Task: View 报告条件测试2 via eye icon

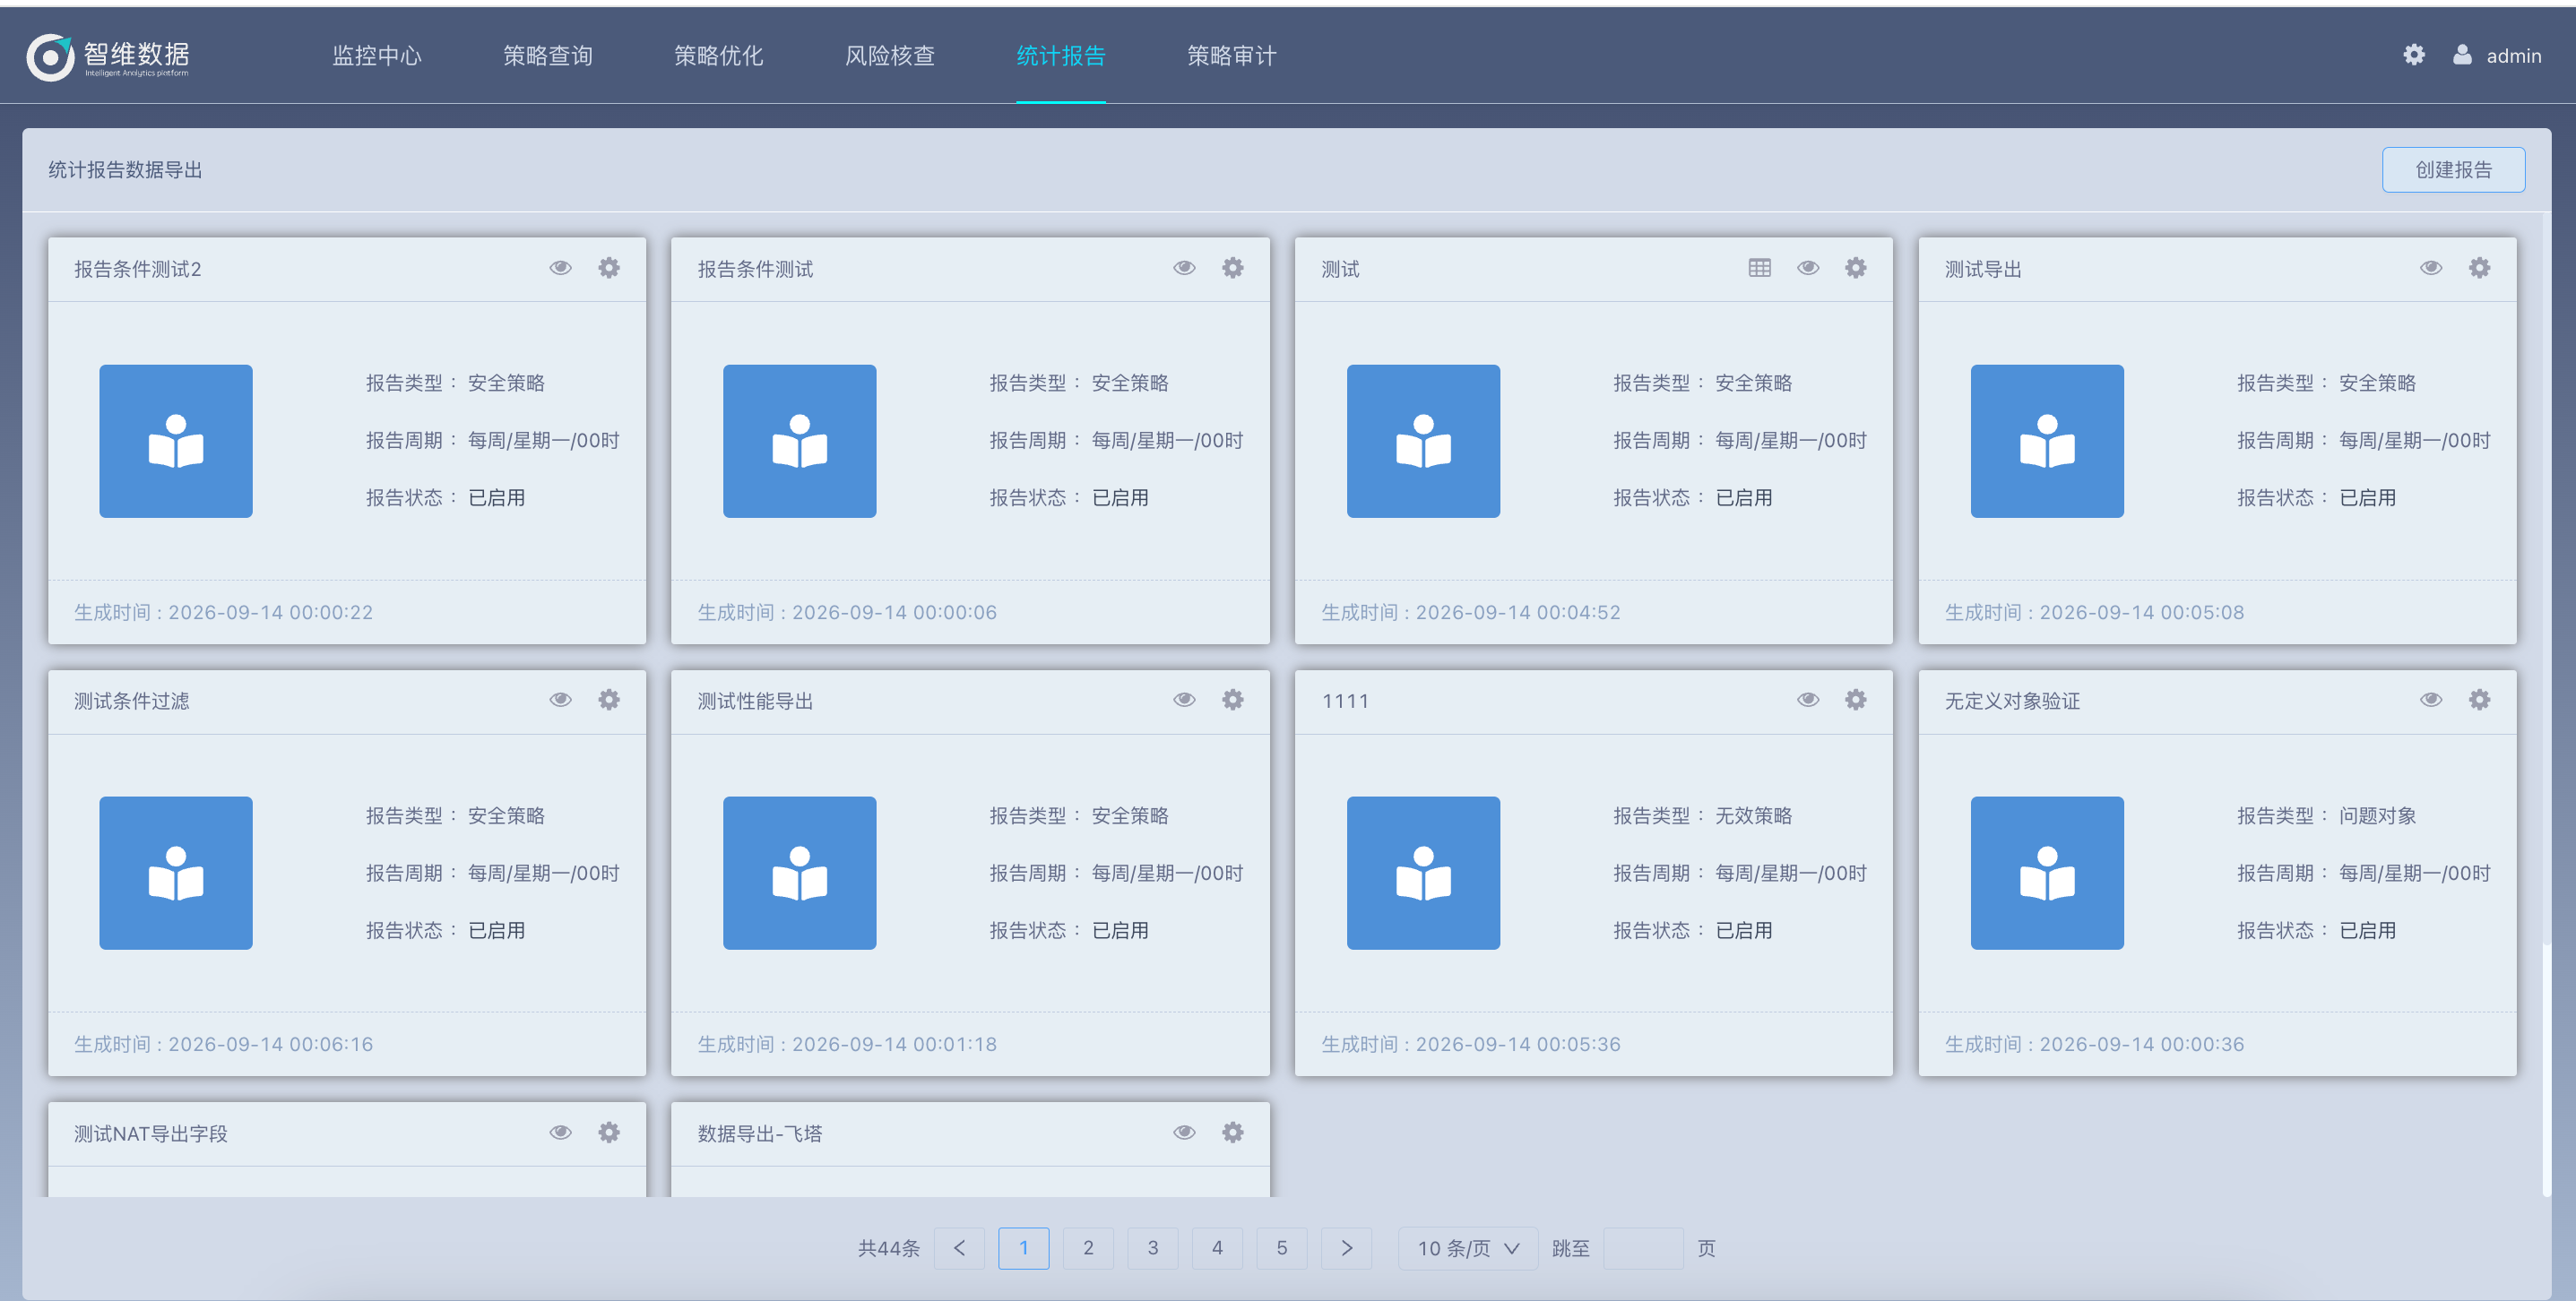Action: click(x=561, y=268)
